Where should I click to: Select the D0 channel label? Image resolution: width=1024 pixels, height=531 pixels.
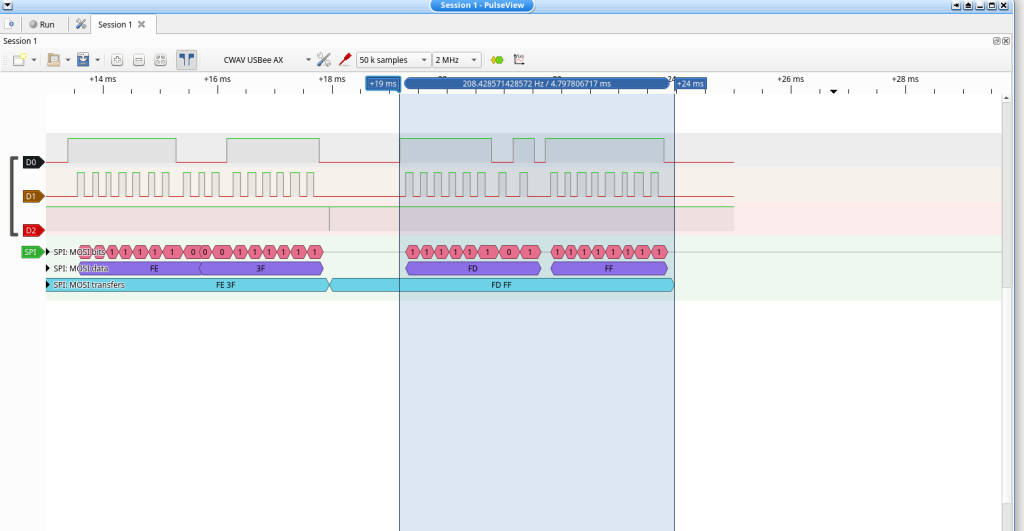[x=32, y=162]
